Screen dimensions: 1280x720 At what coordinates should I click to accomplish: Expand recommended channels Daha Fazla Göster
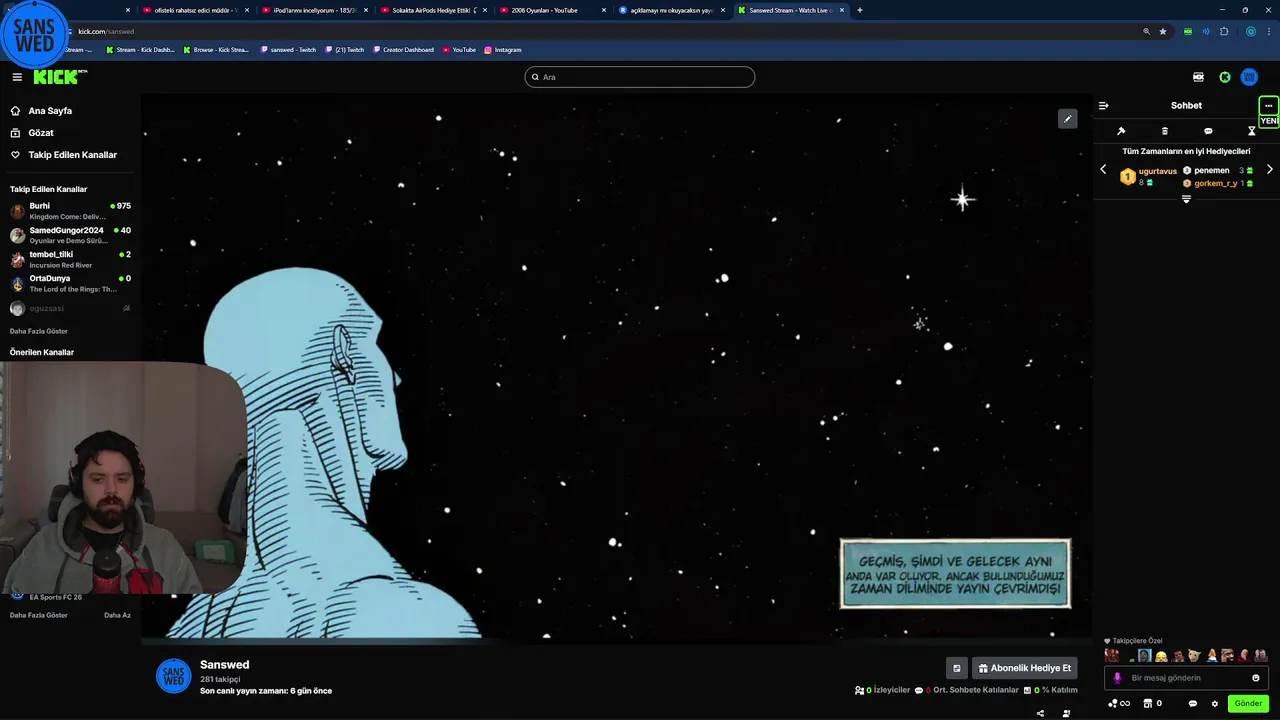(x=39, y=615)
